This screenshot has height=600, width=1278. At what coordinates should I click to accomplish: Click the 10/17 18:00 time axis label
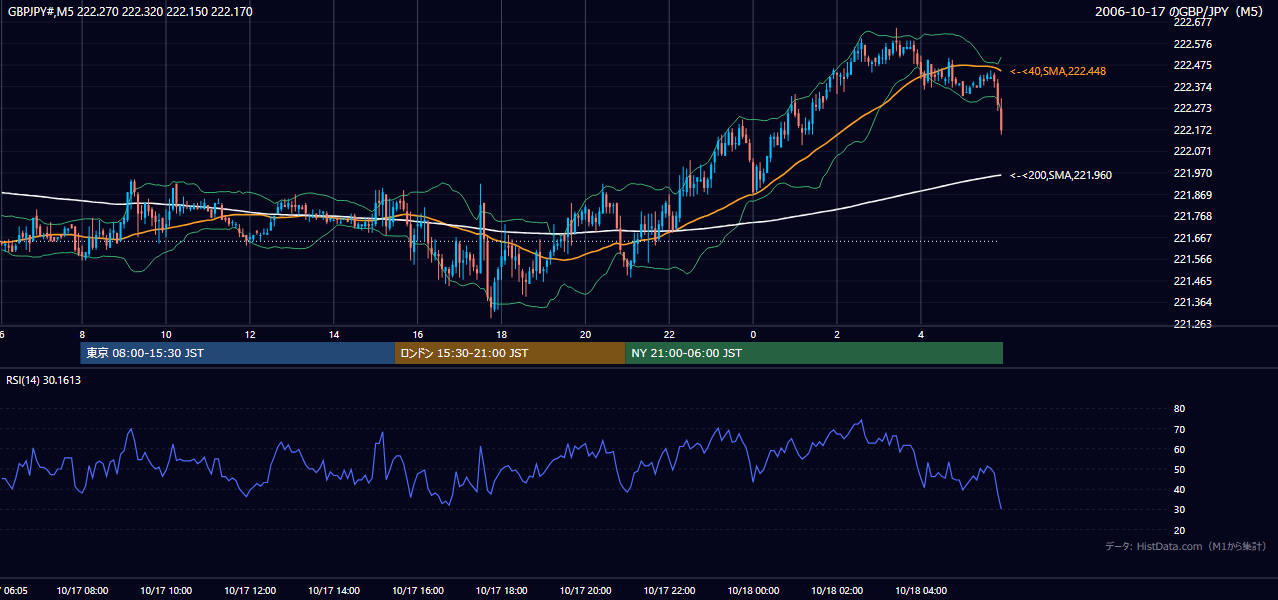tap(502, 591)
